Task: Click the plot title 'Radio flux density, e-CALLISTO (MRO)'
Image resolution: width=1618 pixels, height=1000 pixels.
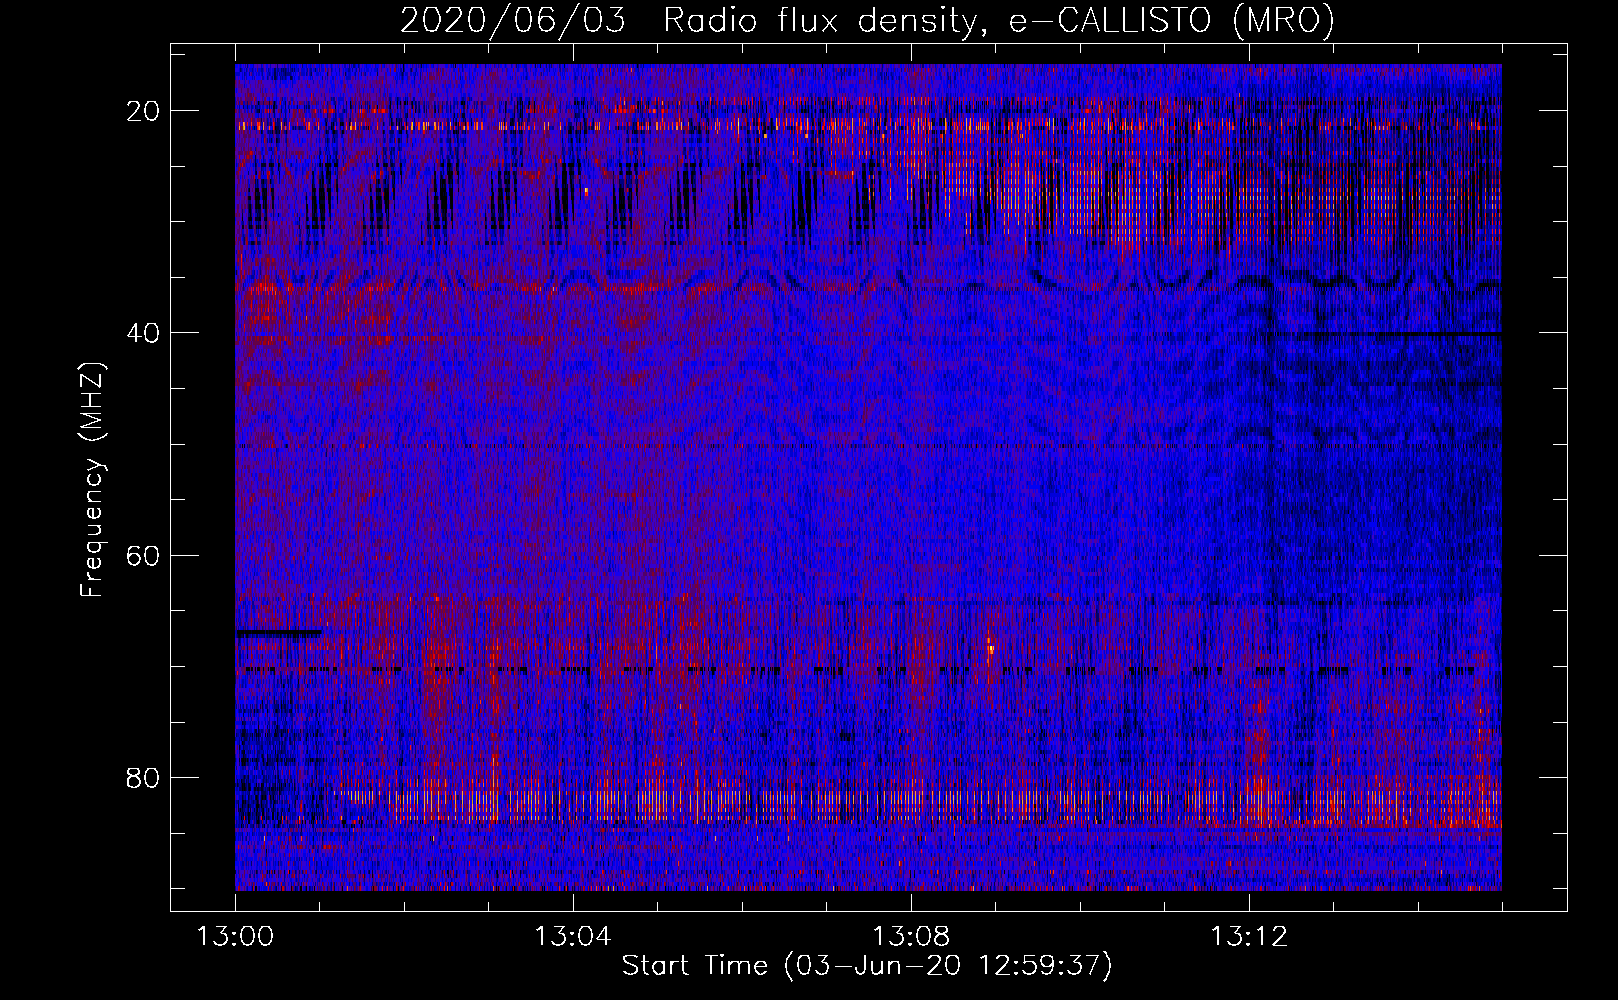Action: tap(998, 21)
